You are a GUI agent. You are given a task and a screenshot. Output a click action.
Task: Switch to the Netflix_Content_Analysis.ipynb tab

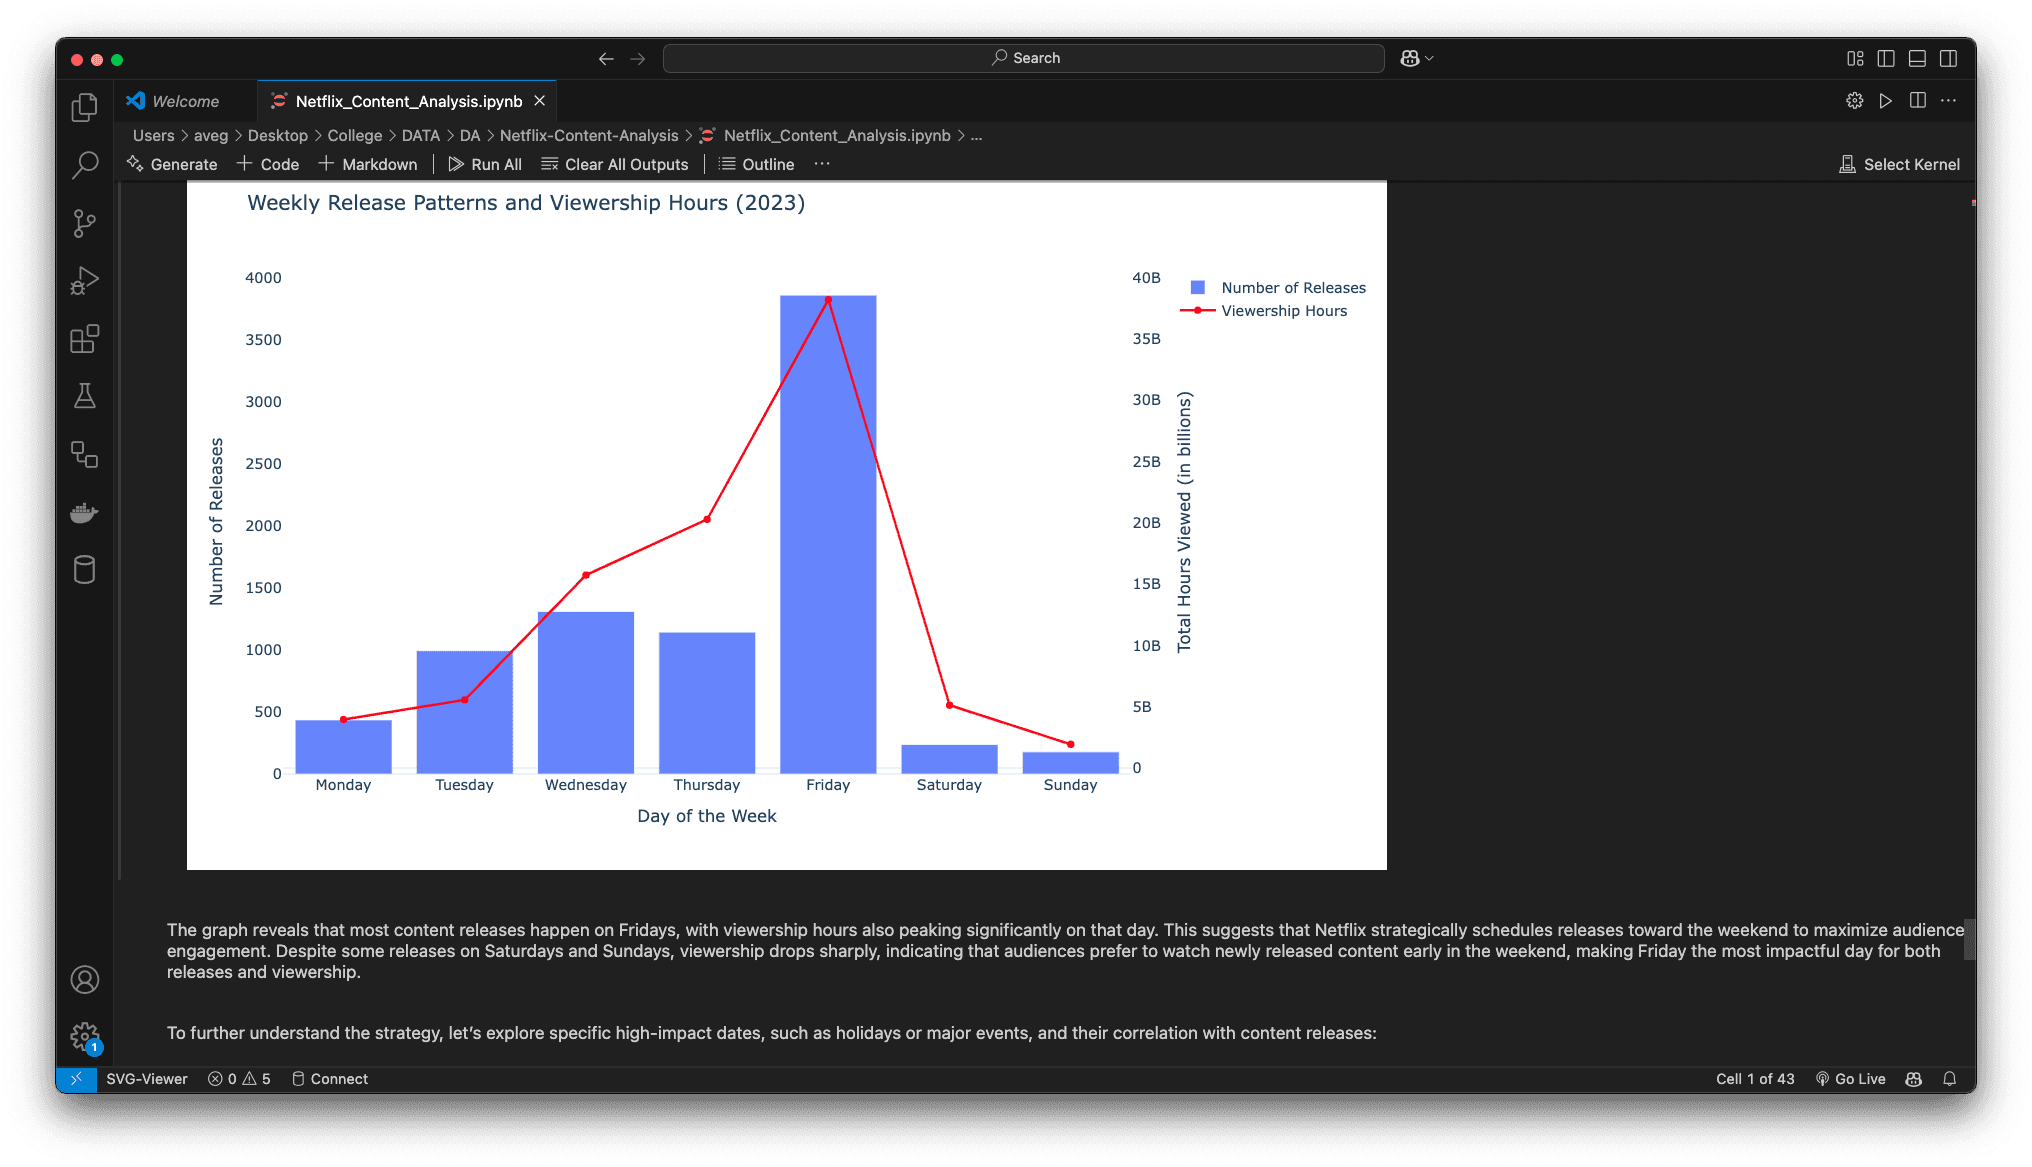[409, 101]
